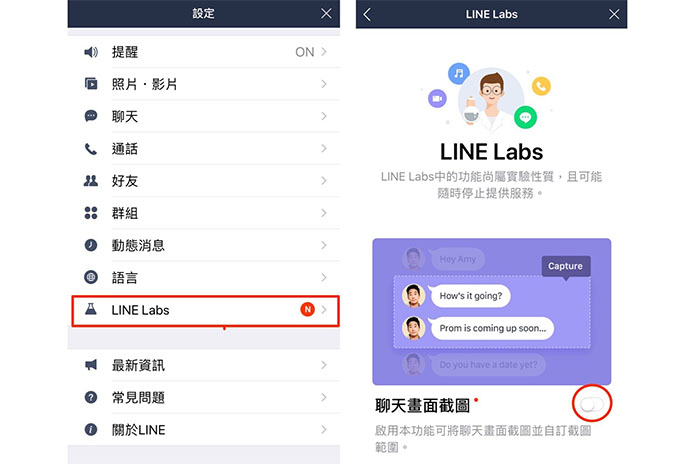
Task: Expand the 最新資訊 row chevron arrow
Action: tap(324, 365)
